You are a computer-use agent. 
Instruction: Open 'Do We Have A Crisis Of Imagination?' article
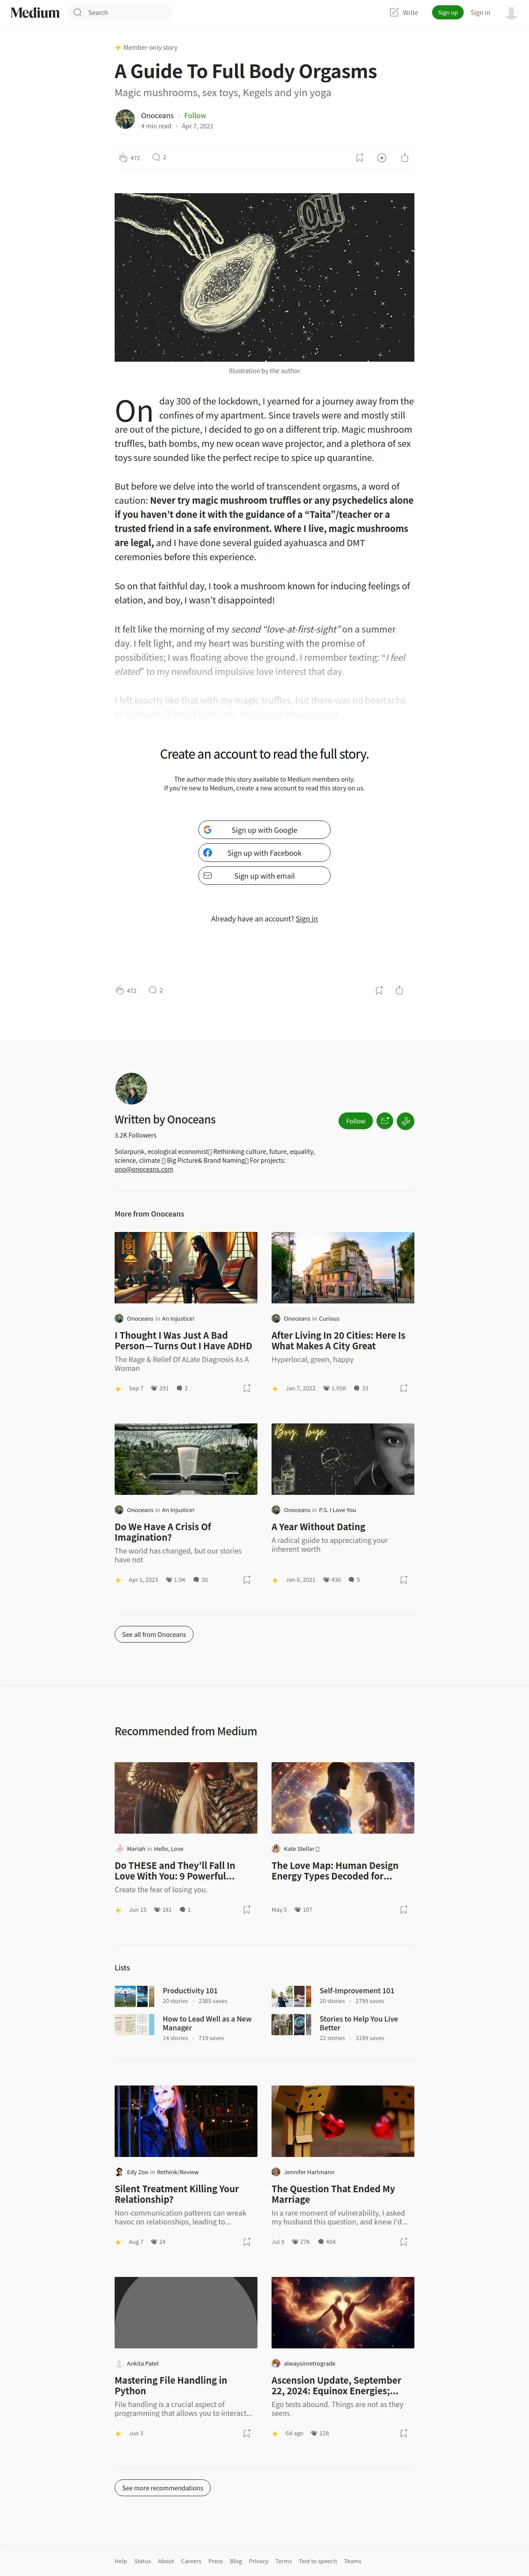pos(163,1532)
